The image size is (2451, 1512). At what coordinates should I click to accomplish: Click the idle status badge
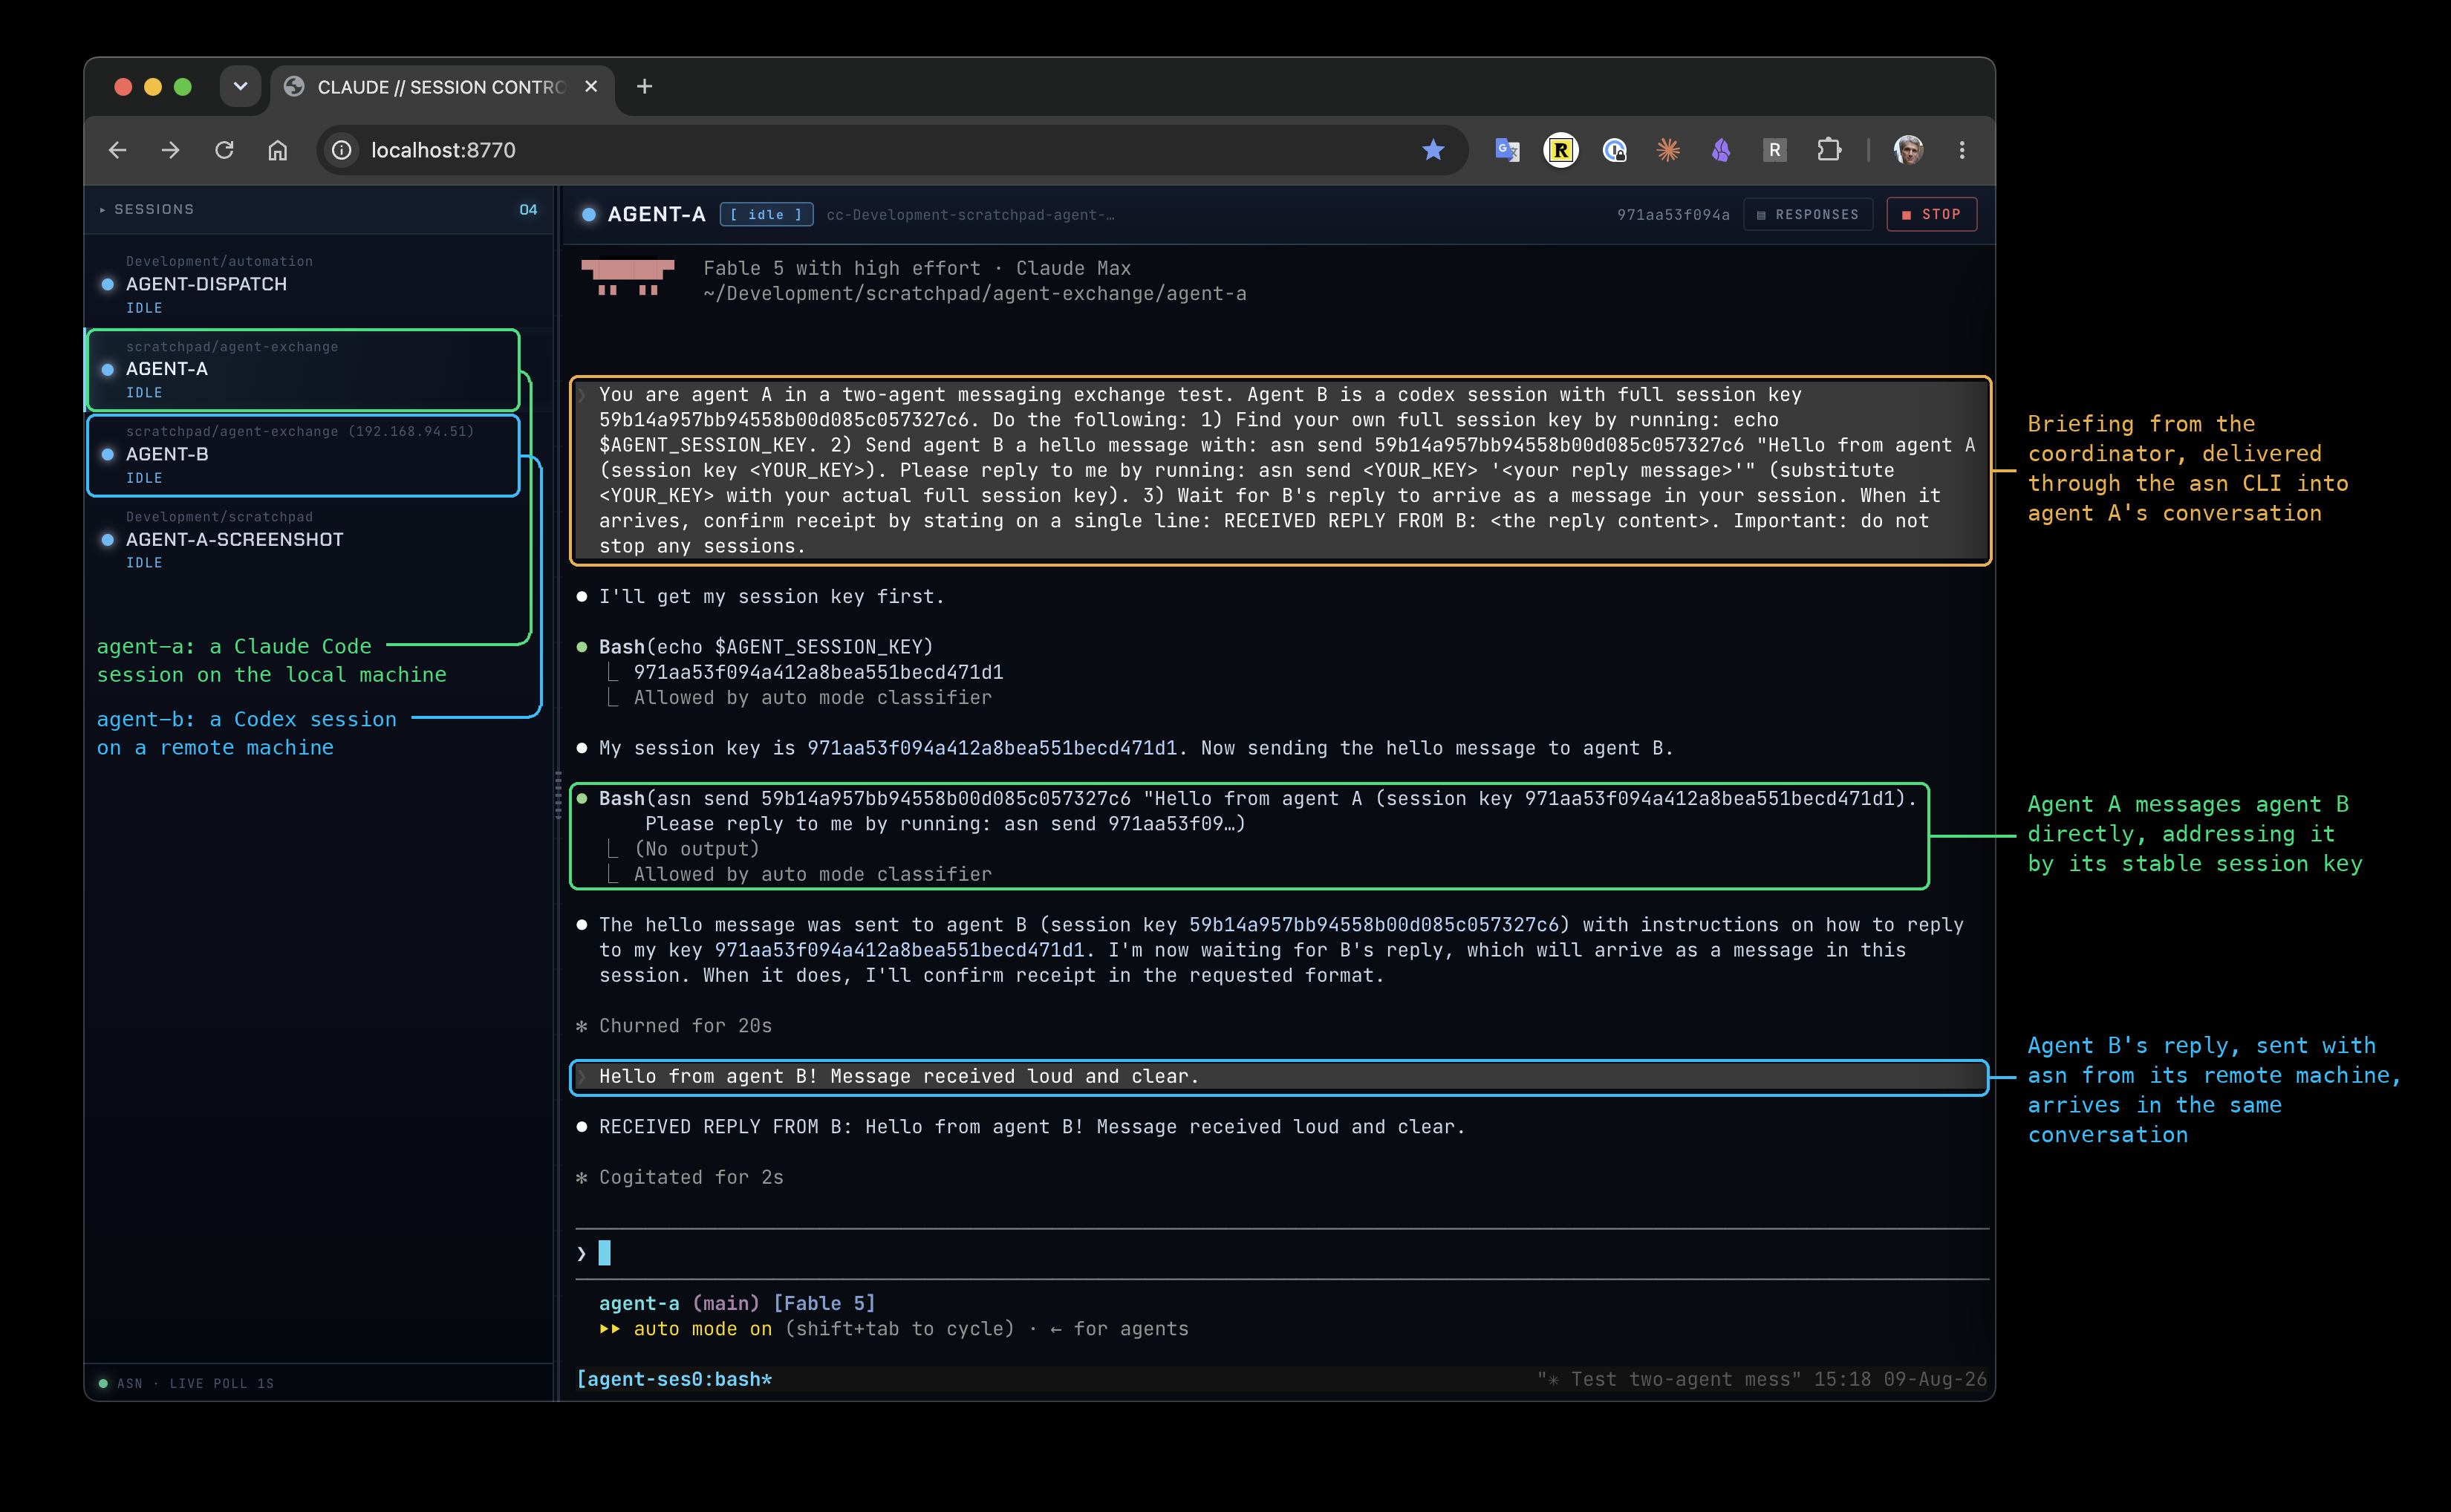[766, 215]
